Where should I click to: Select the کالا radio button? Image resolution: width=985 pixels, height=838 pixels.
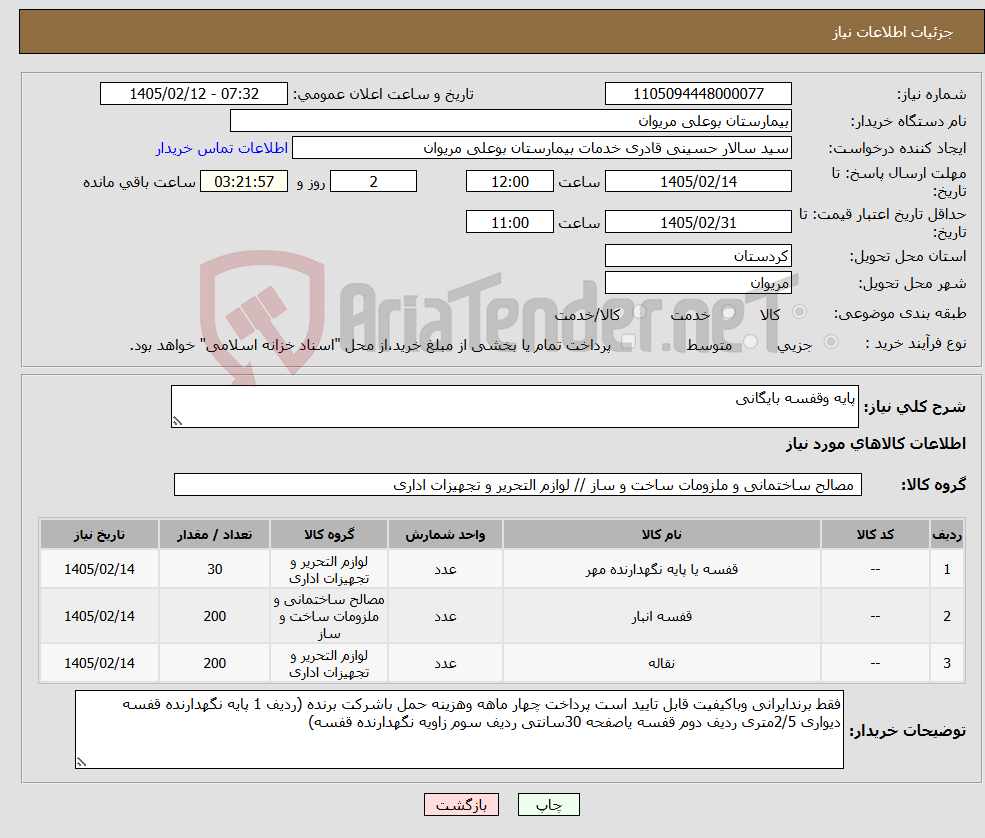click(x=800, y=312)
